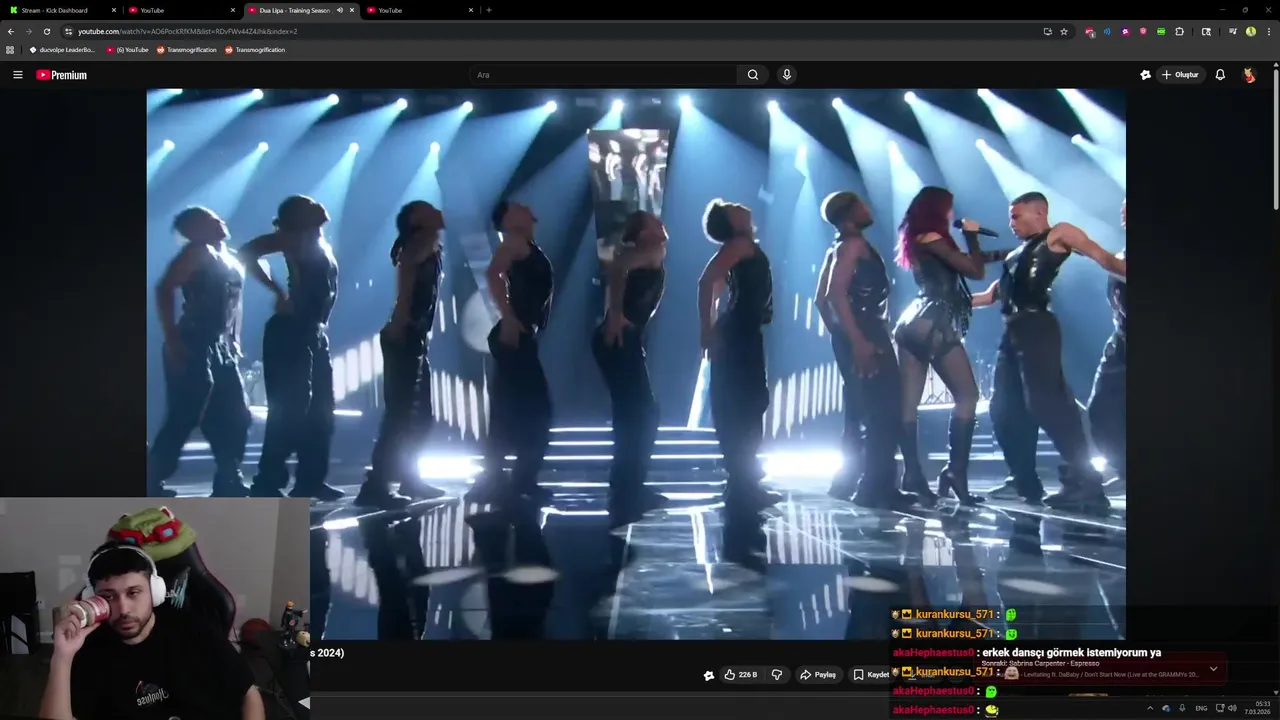
Task: Click the sparkle icon beside Oluştur
Action: point(1145,75)
